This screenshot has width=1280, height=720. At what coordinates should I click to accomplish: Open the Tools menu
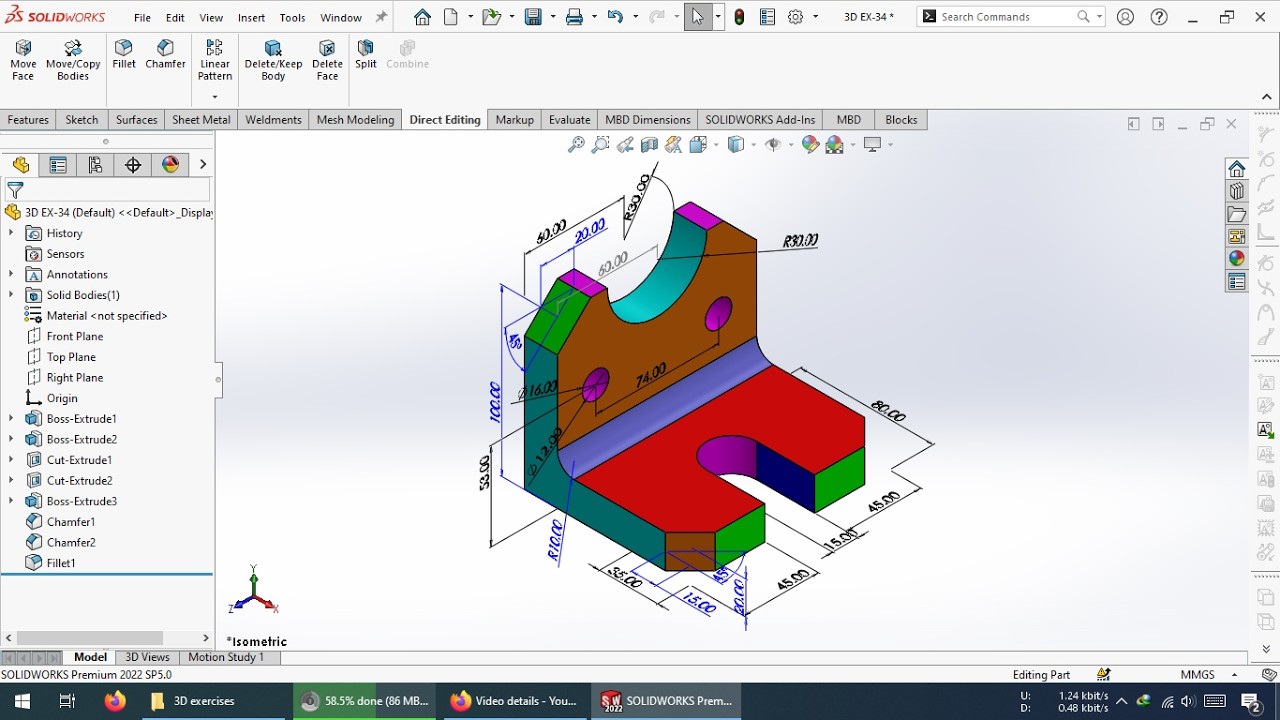[292, 18]
